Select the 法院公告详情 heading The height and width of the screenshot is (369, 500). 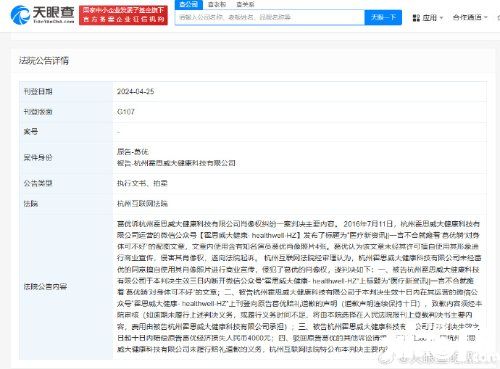tap(44, 61)
